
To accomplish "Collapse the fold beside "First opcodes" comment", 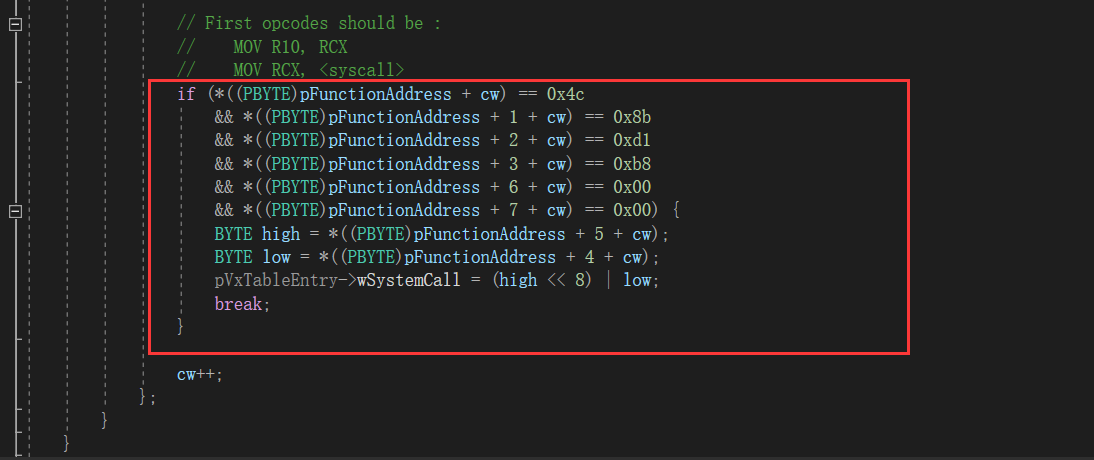I will [x=15, y=24].
